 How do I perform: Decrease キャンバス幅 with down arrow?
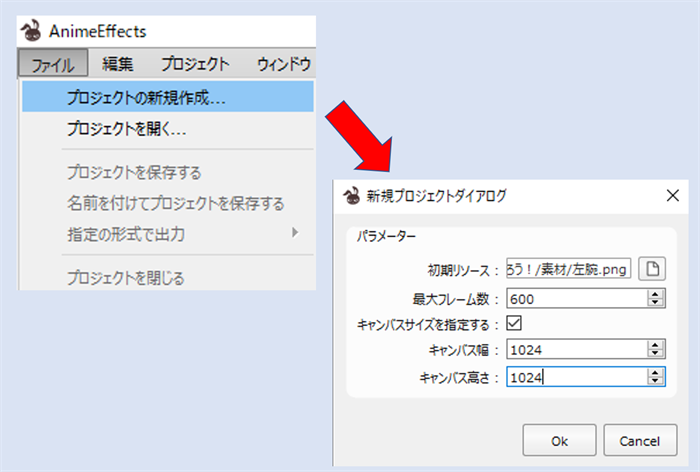point(655,354)
